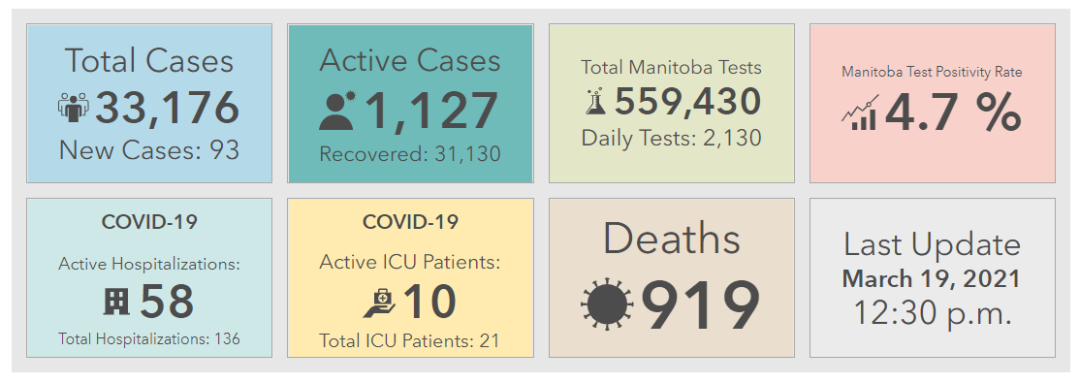
Task: Click the person-with-virus icon beside 1,127
Action: pyautogui.click(x=337, y=110)
